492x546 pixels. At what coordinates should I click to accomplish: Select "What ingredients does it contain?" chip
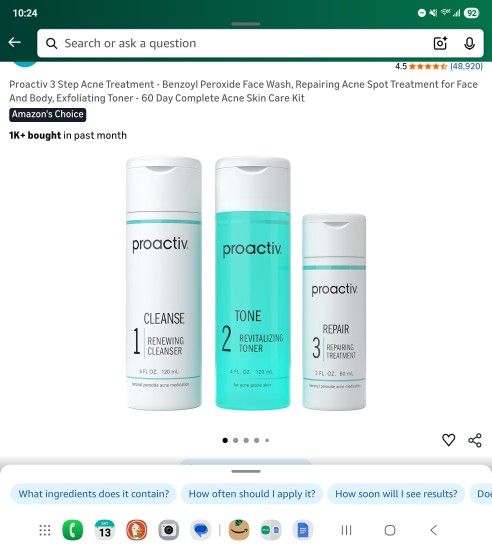point(93,494)
